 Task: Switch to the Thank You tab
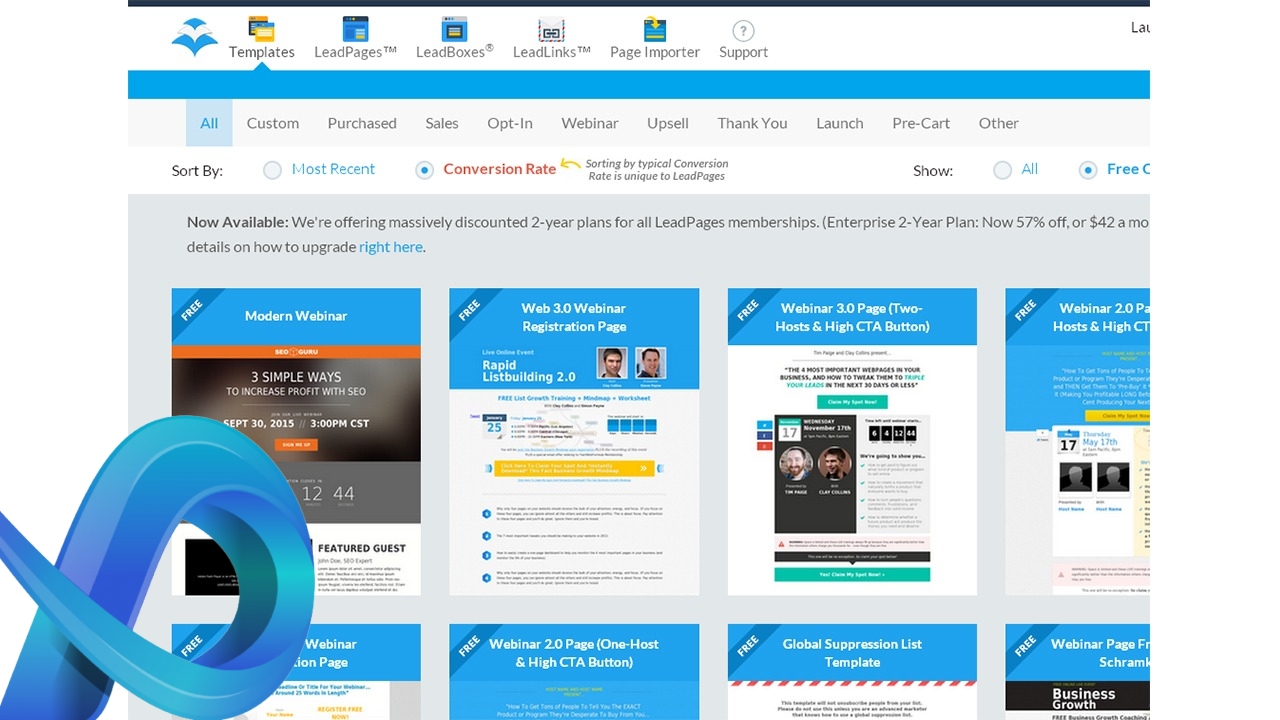pos(752,123)
